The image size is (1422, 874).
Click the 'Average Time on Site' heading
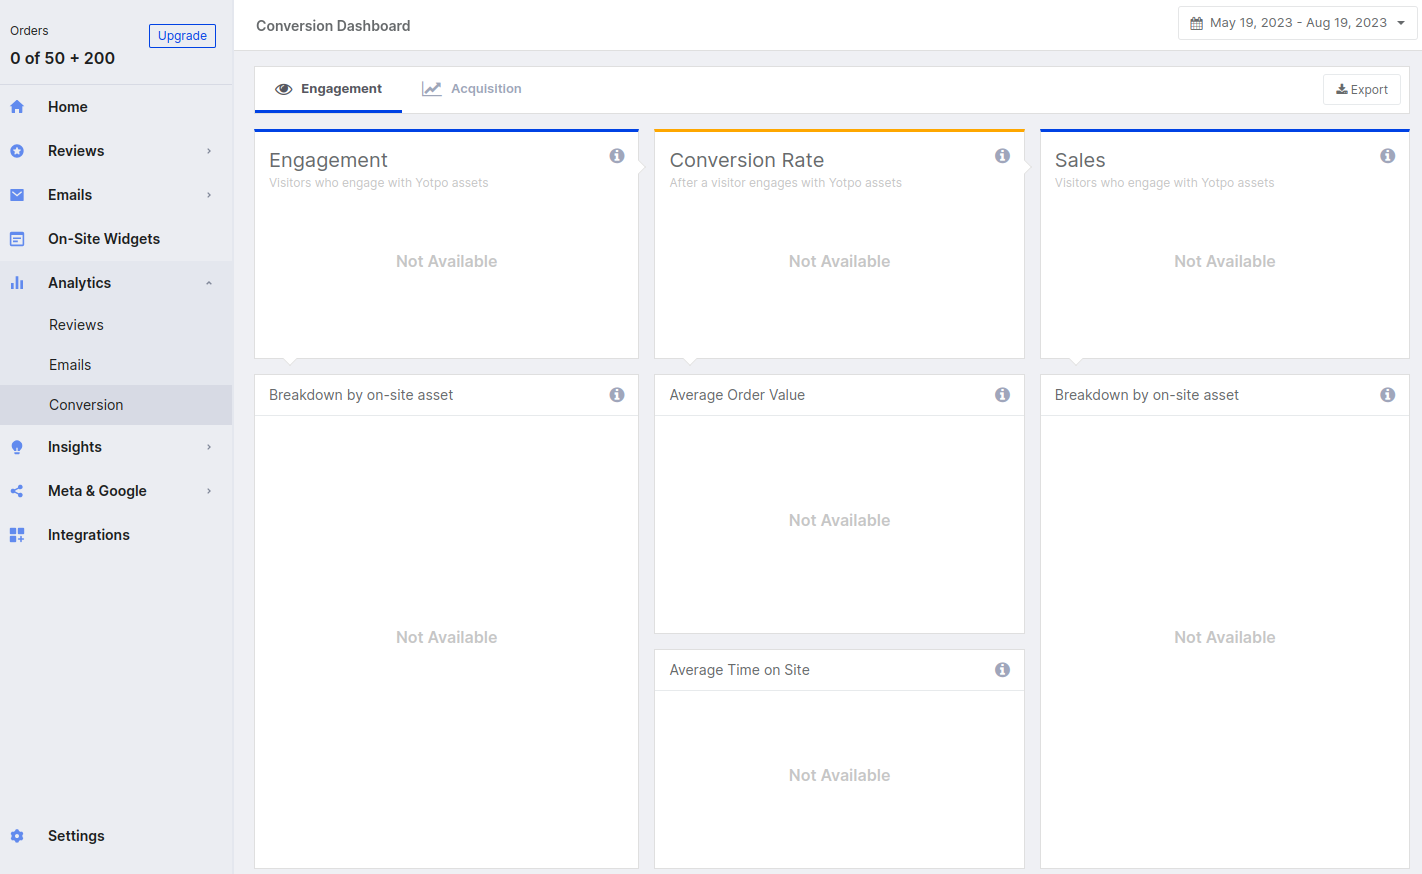click(740, 670)
